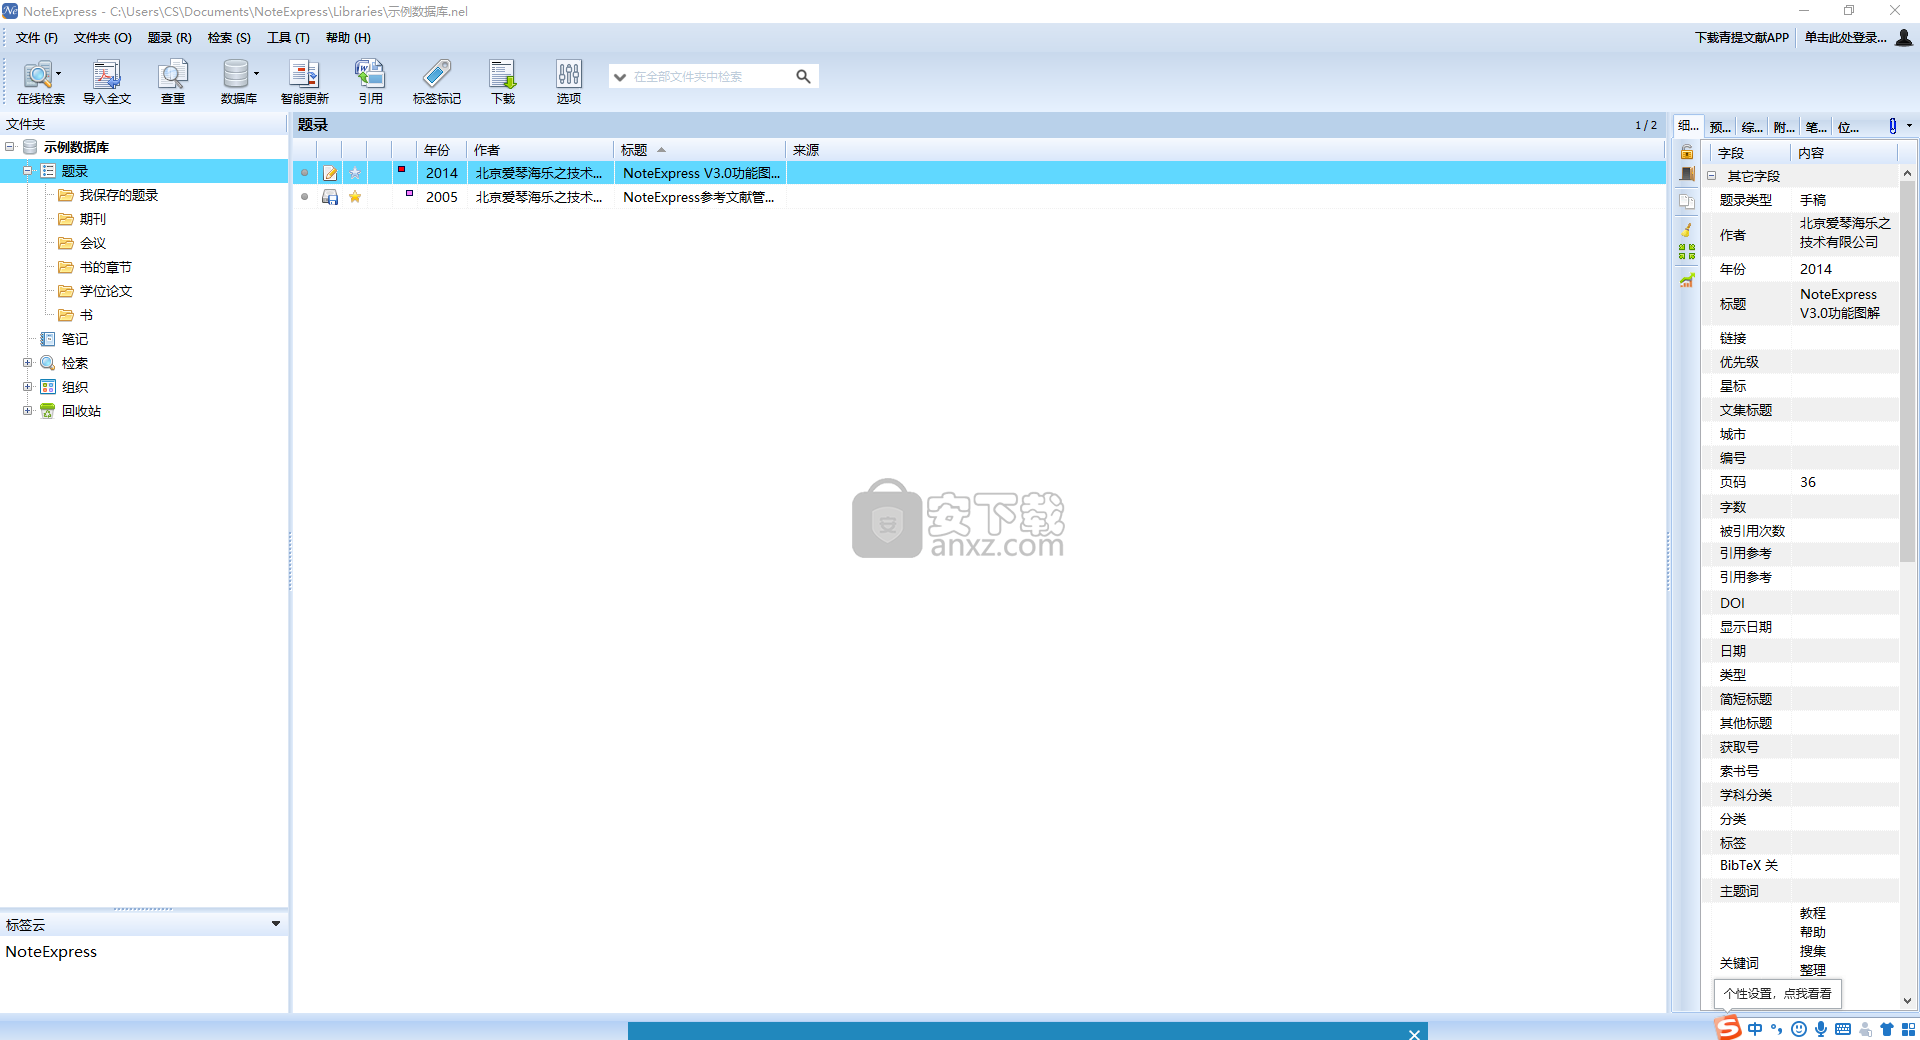
Task: Expand the 回收站 tree node
Action: click(x=28, y=411)
